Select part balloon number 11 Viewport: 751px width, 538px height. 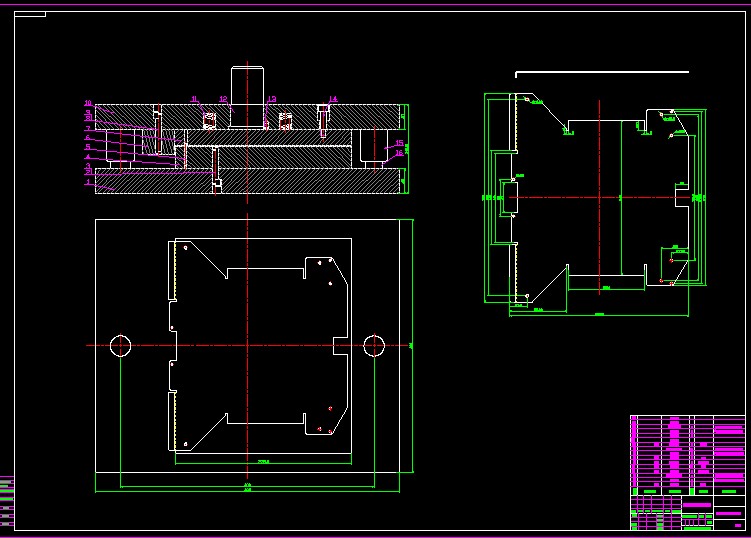(194, 99)
